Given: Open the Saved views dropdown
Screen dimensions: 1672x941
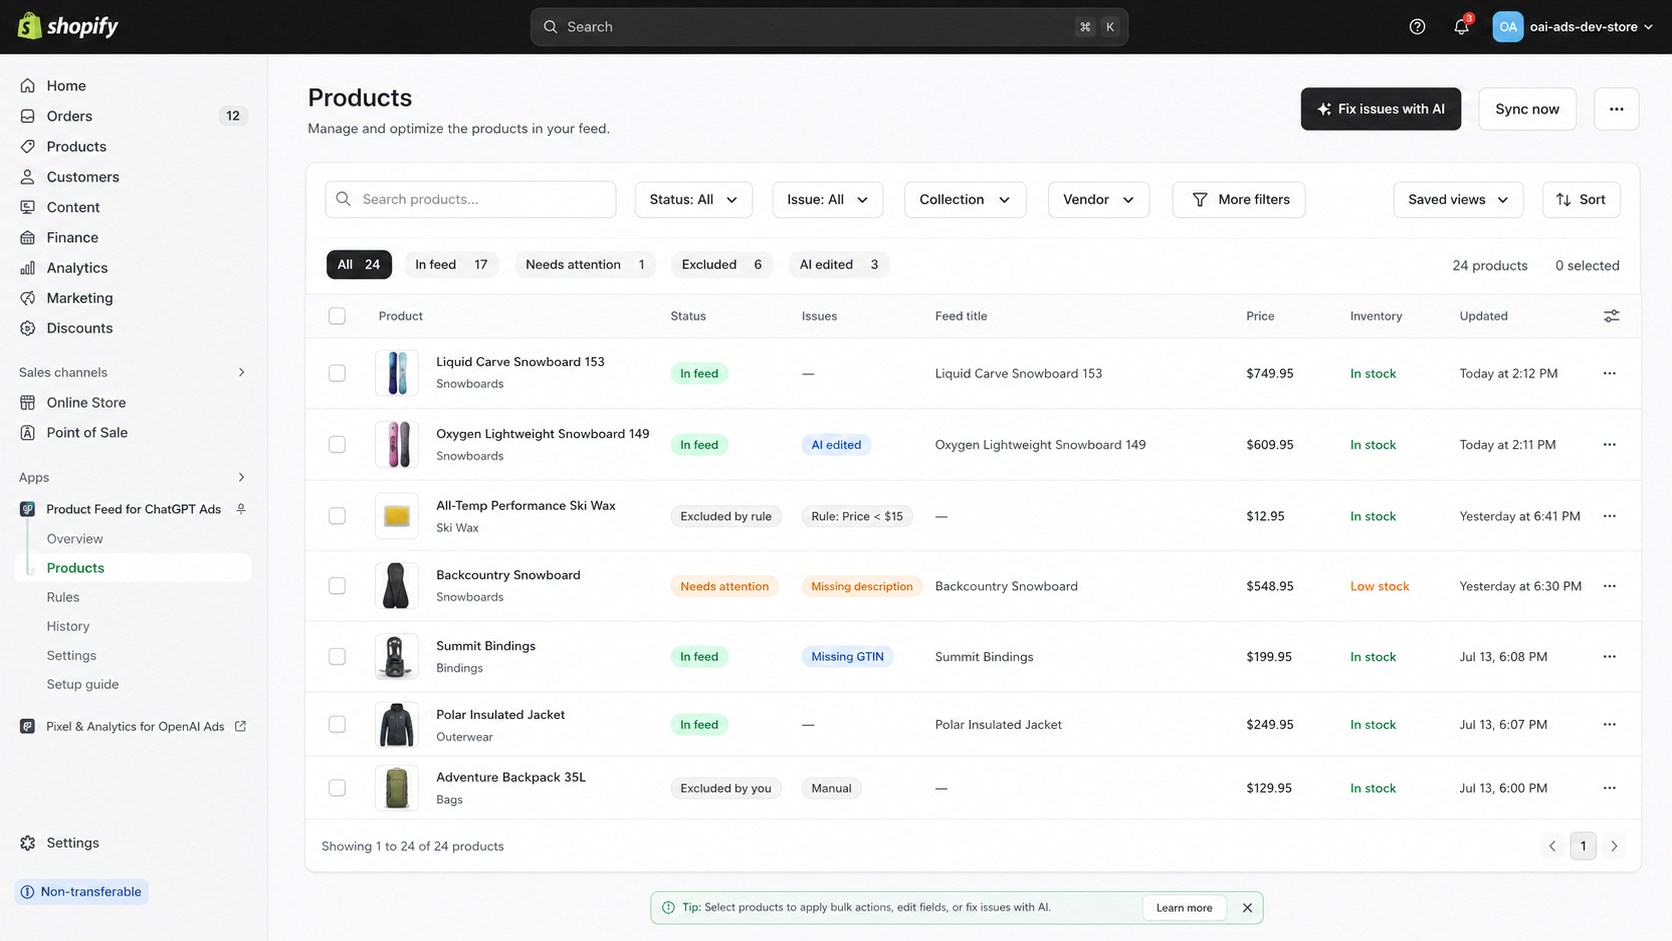Looking at the screenshot, I should point(1458,199).
